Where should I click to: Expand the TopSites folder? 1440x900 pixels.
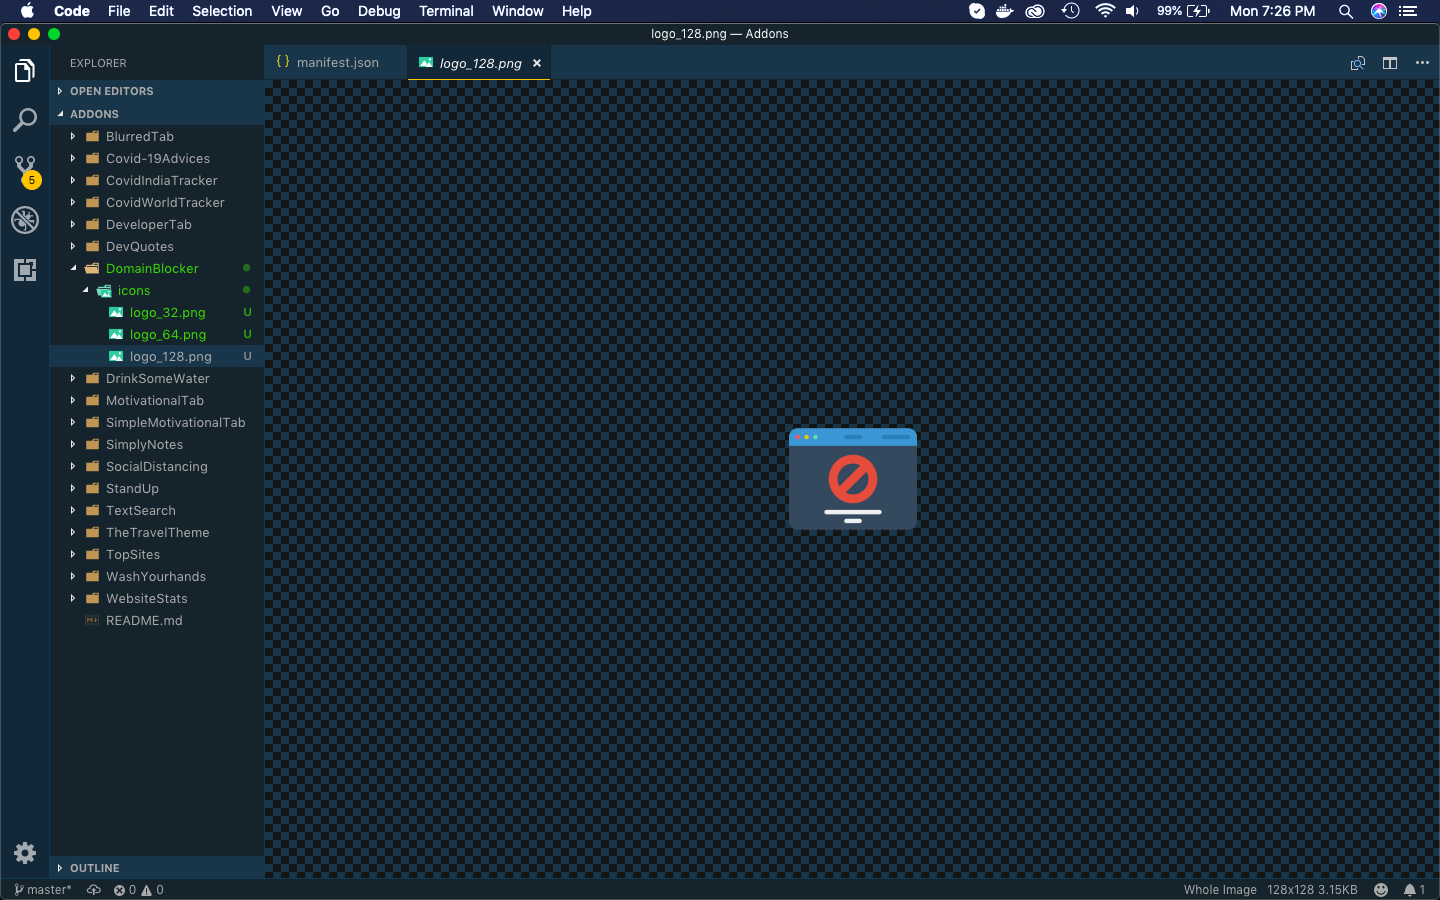coord(157,555)
